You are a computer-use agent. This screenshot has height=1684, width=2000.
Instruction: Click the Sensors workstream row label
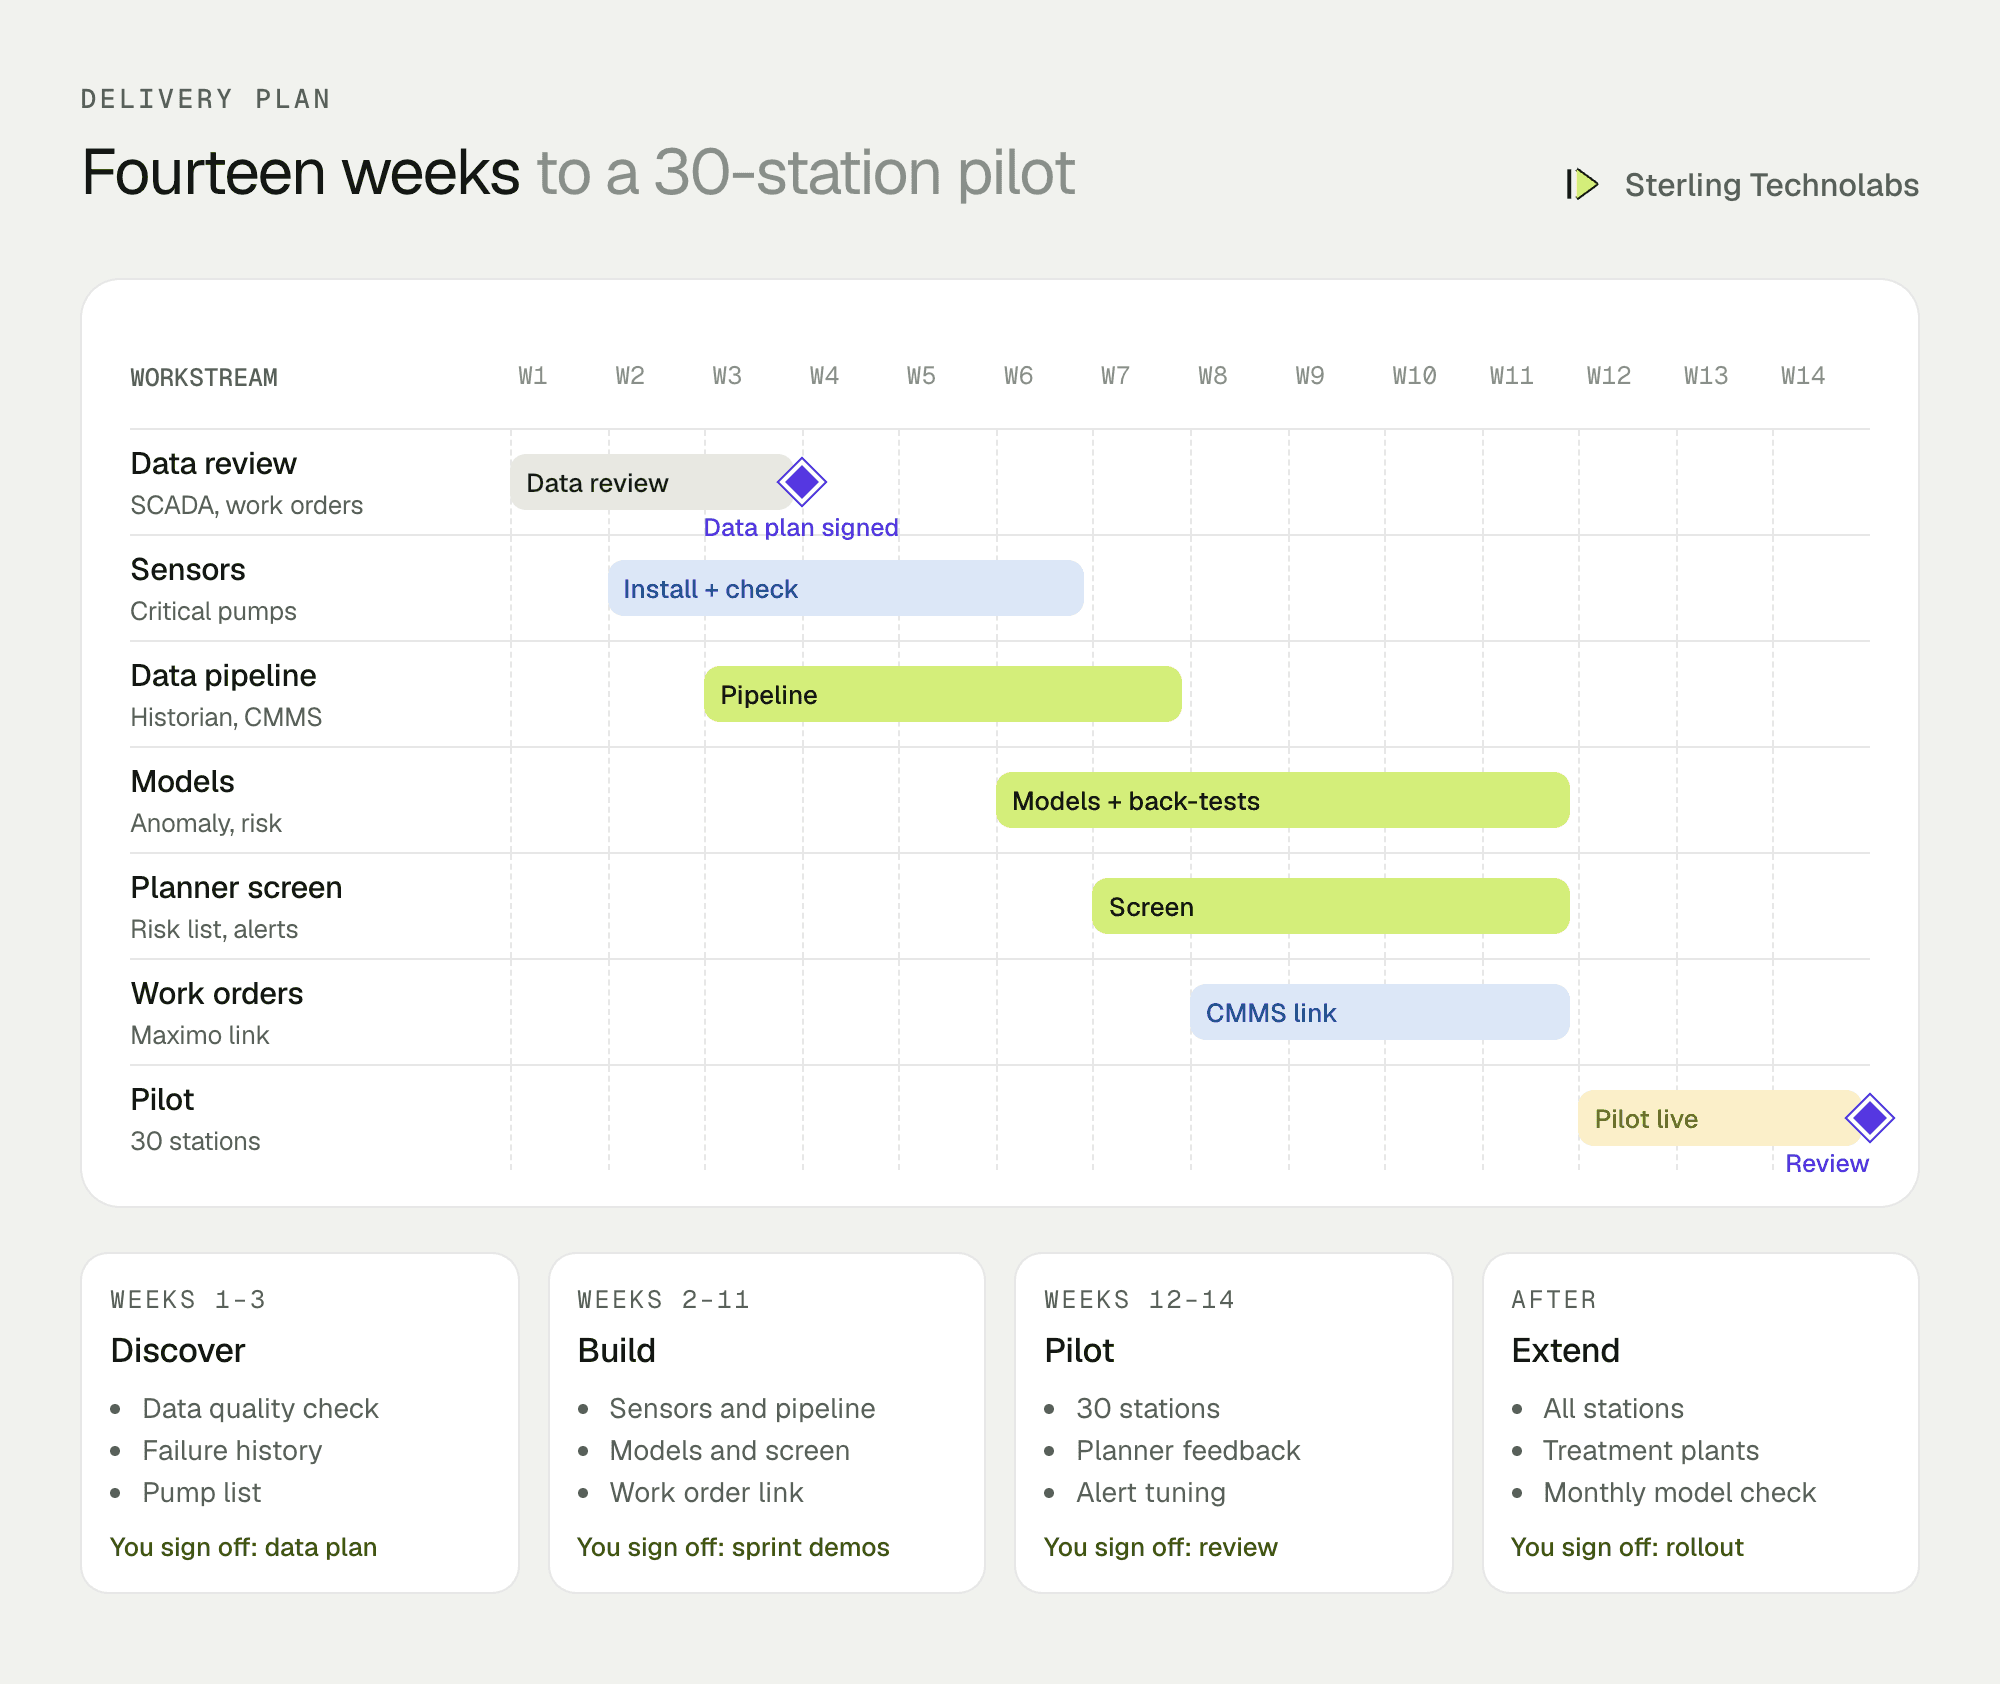click(x=188, y=569)
